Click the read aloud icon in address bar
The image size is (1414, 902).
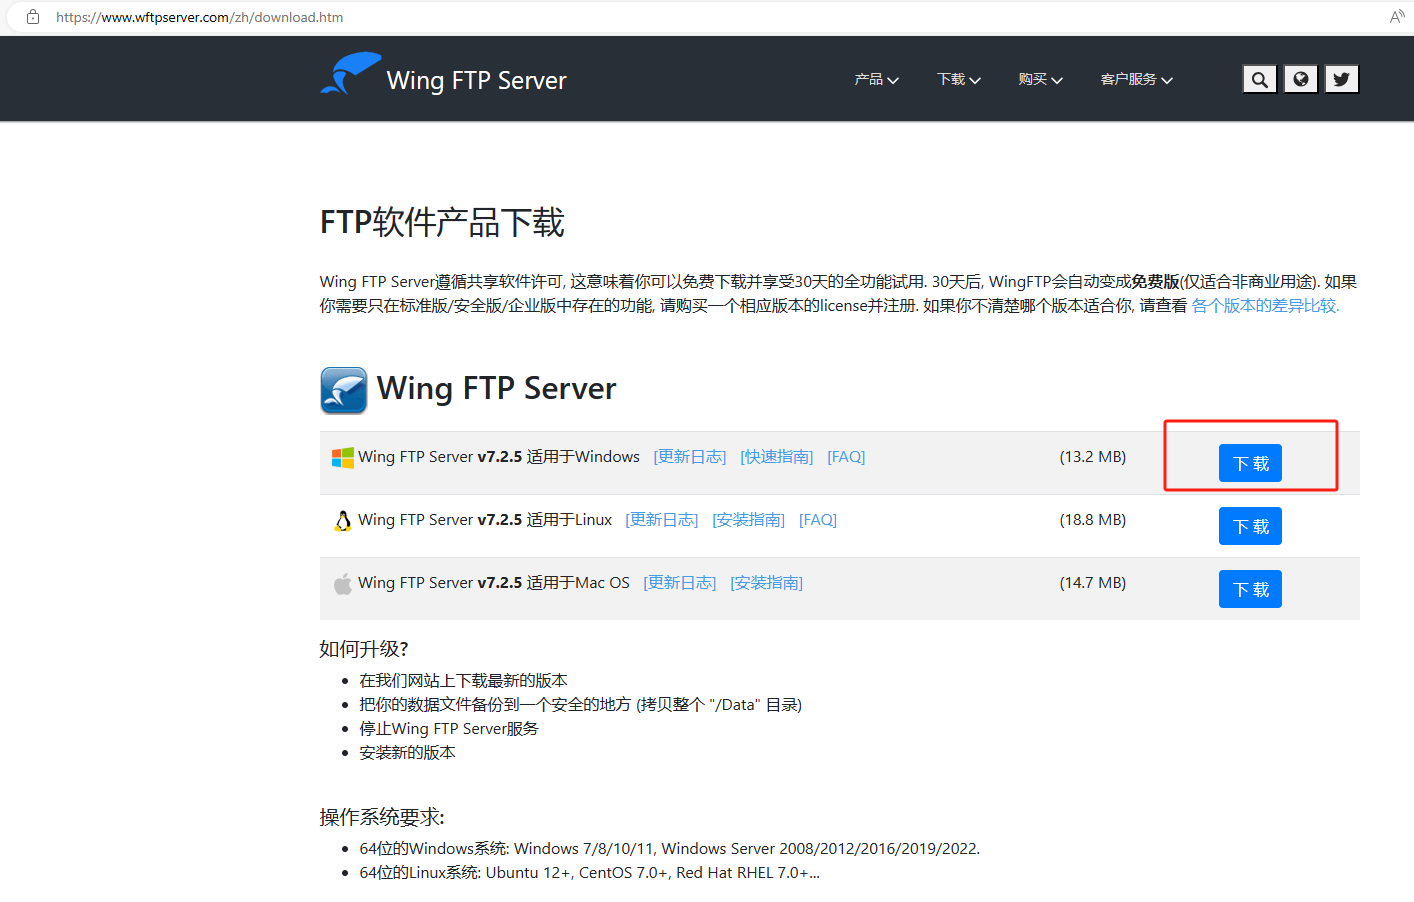(1397, 17)
